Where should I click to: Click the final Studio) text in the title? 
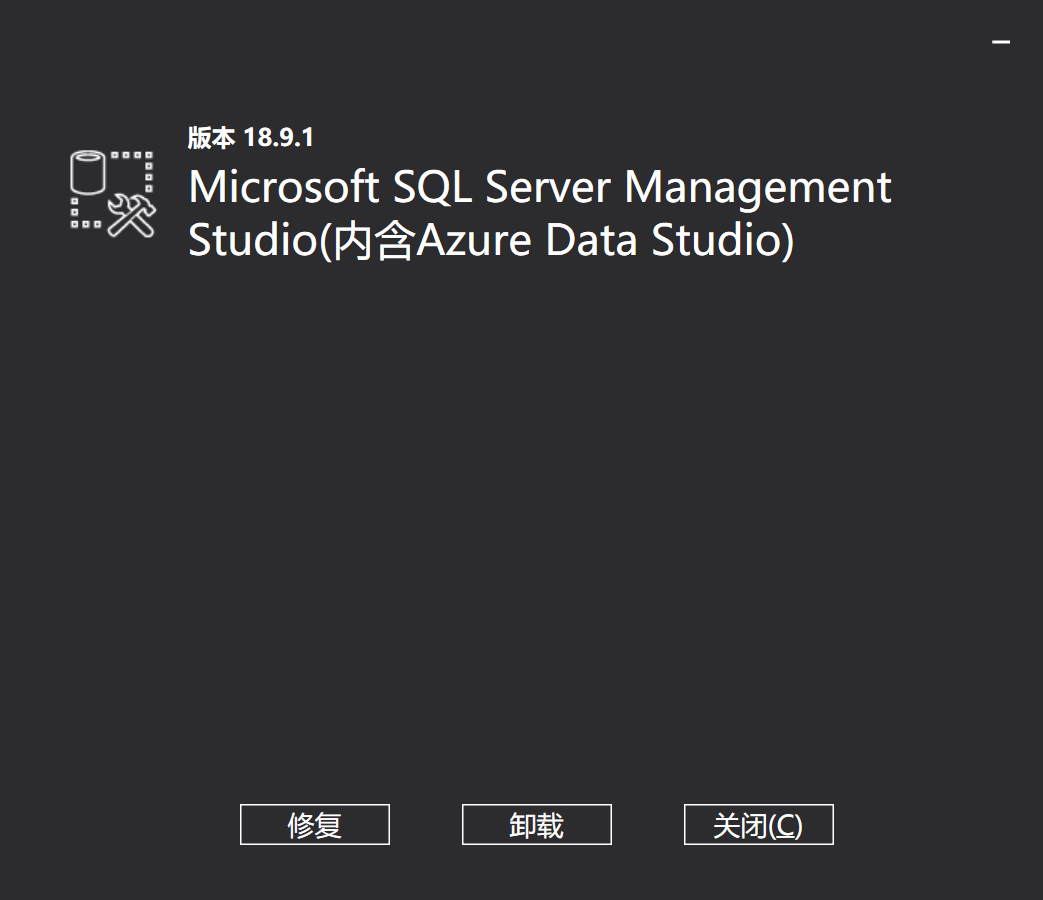(x=723, y=241)
